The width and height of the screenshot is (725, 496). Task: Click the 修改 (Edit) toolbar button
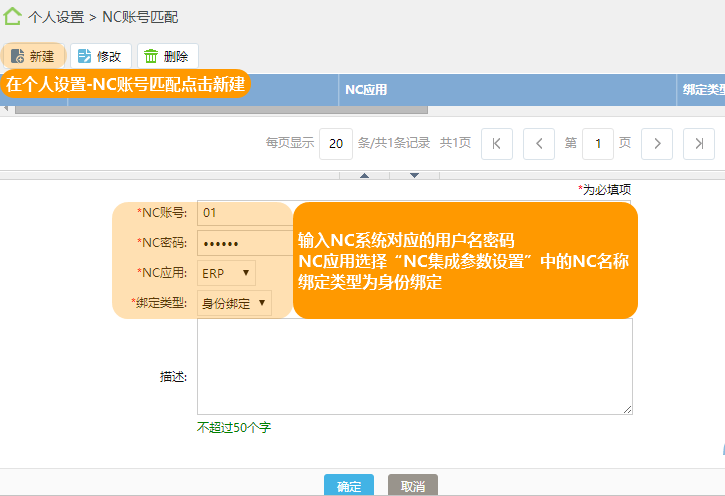[x=100, y=56]
